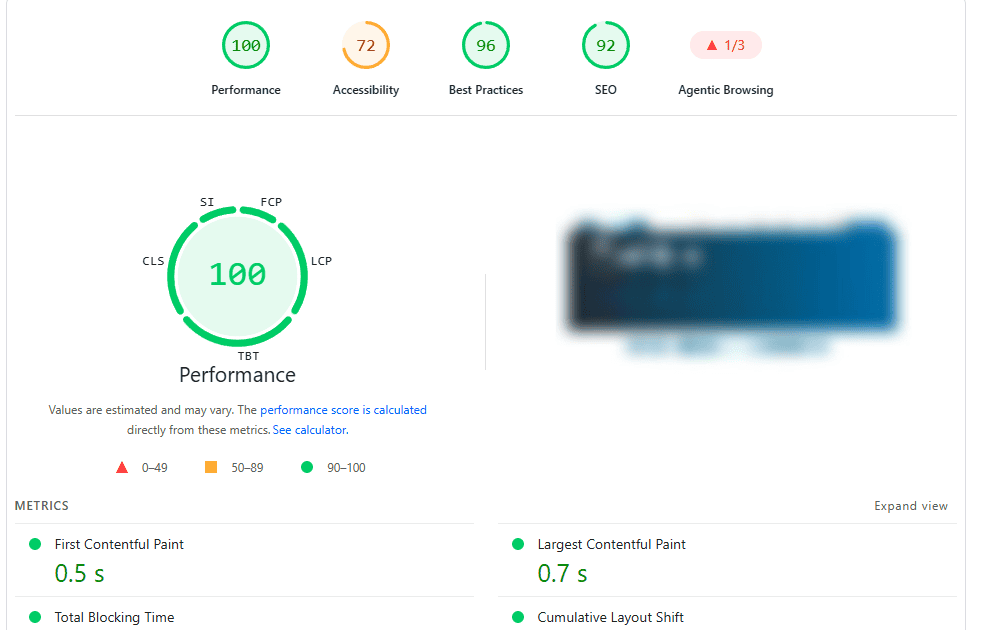Image resolution: width=983 pixels, height=630 pixels.
Task: Select the Best Practices category label
Action: pyautogui.click(x=486, y=90)
